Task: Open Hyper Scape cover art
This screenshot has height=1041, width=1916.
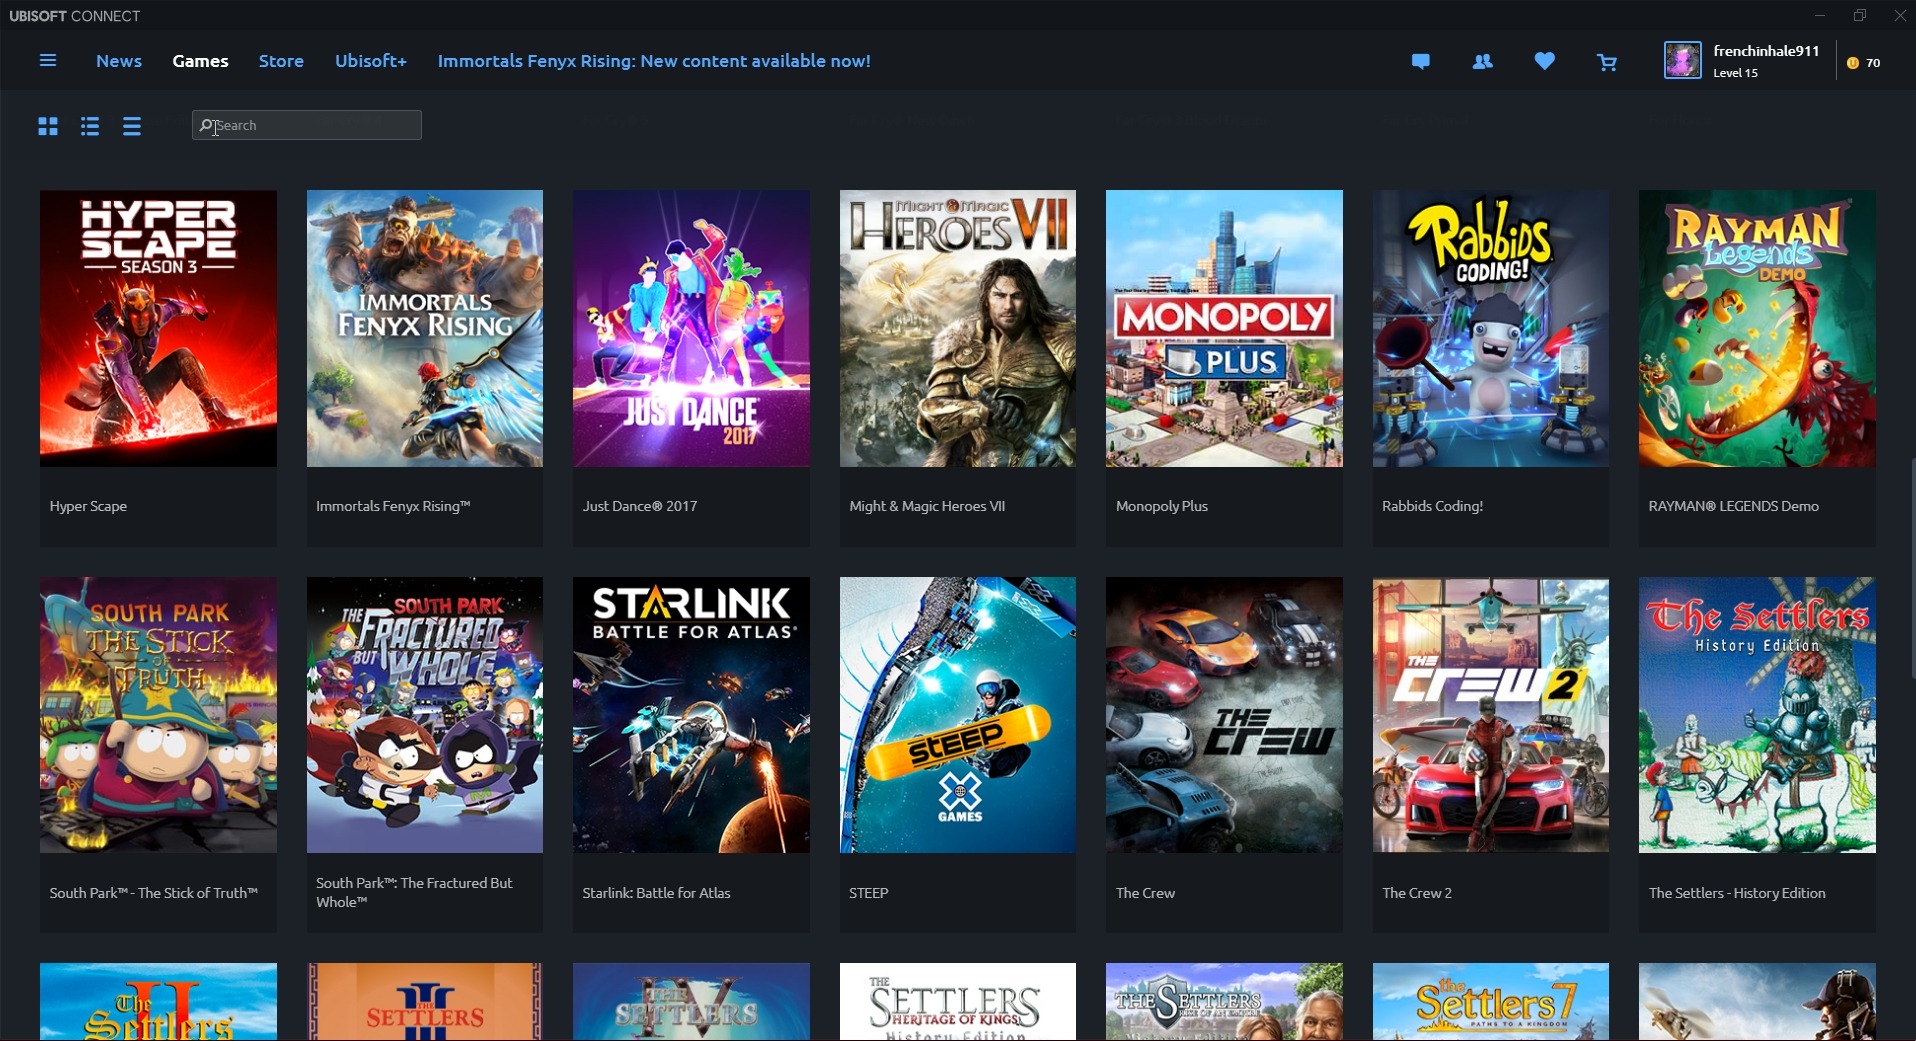Action: click(x=158, y=329)
